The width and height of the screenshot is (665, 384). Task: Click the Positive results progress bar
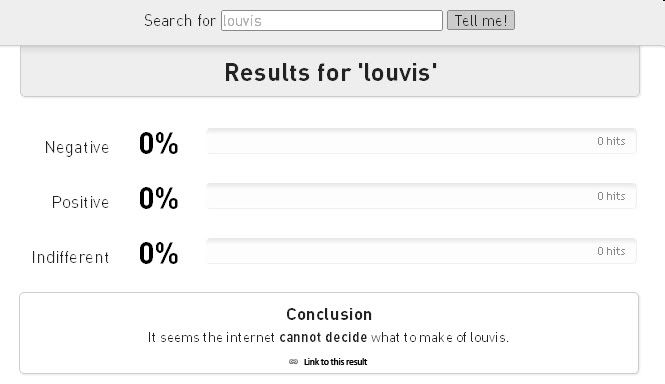422,196
